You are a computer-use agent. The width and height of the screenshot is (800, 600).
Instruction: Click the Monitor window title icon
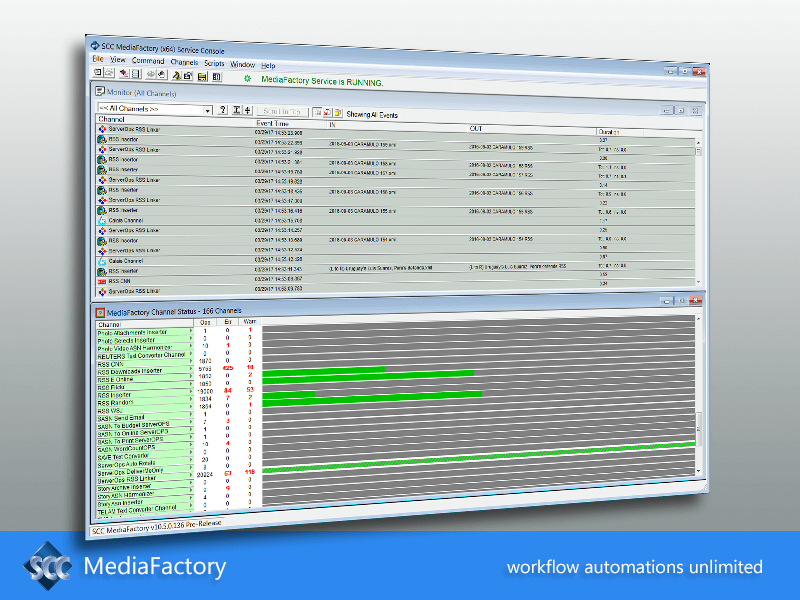100,91
